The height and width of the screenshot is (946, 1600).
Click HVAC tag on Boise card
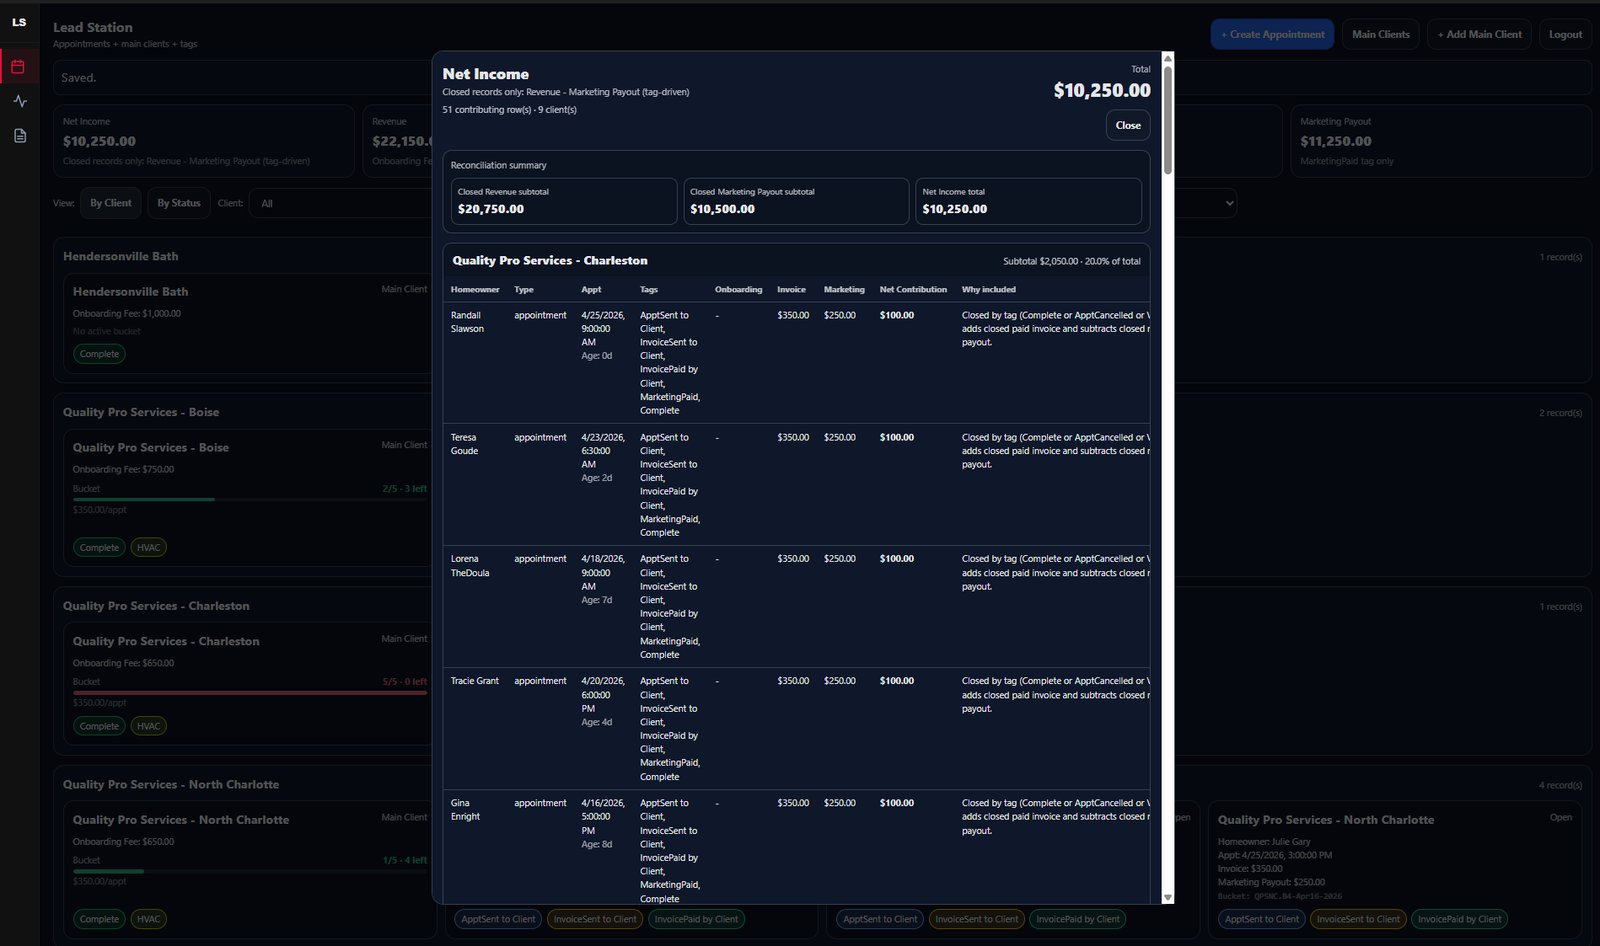point(149,548)
